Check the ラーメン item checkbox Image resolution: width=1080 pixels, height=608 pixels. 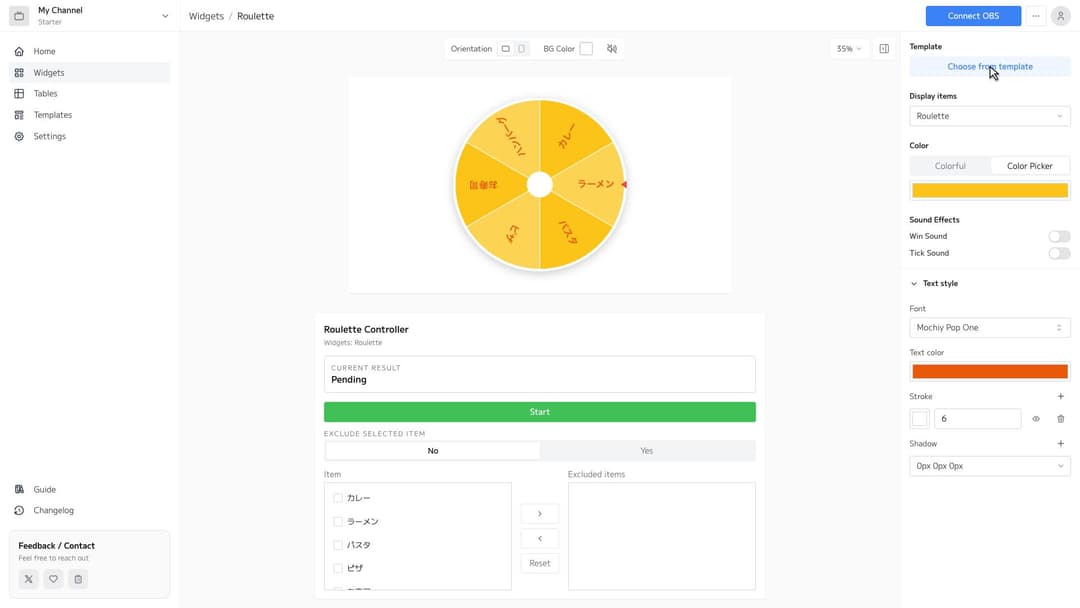point(338,522)
